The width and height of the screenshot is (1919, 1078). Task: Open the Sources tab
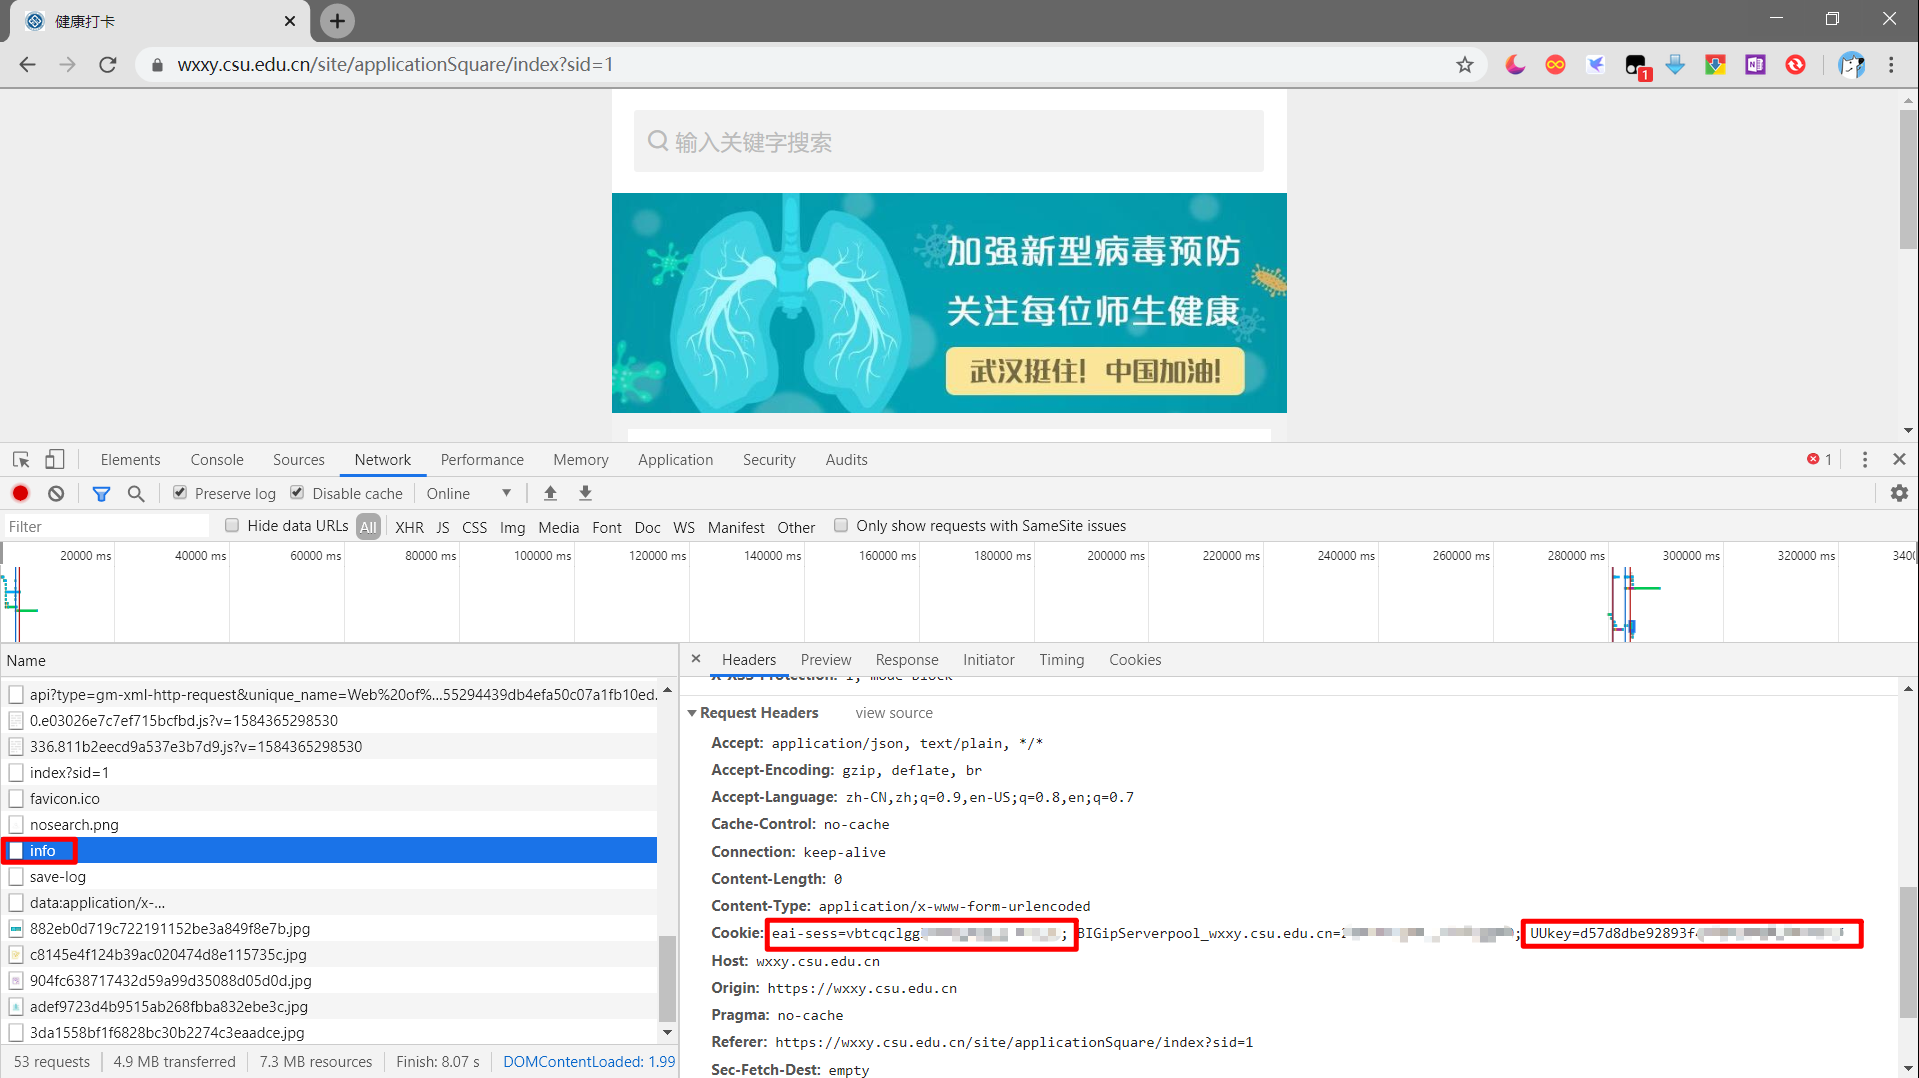coord(299,460)
